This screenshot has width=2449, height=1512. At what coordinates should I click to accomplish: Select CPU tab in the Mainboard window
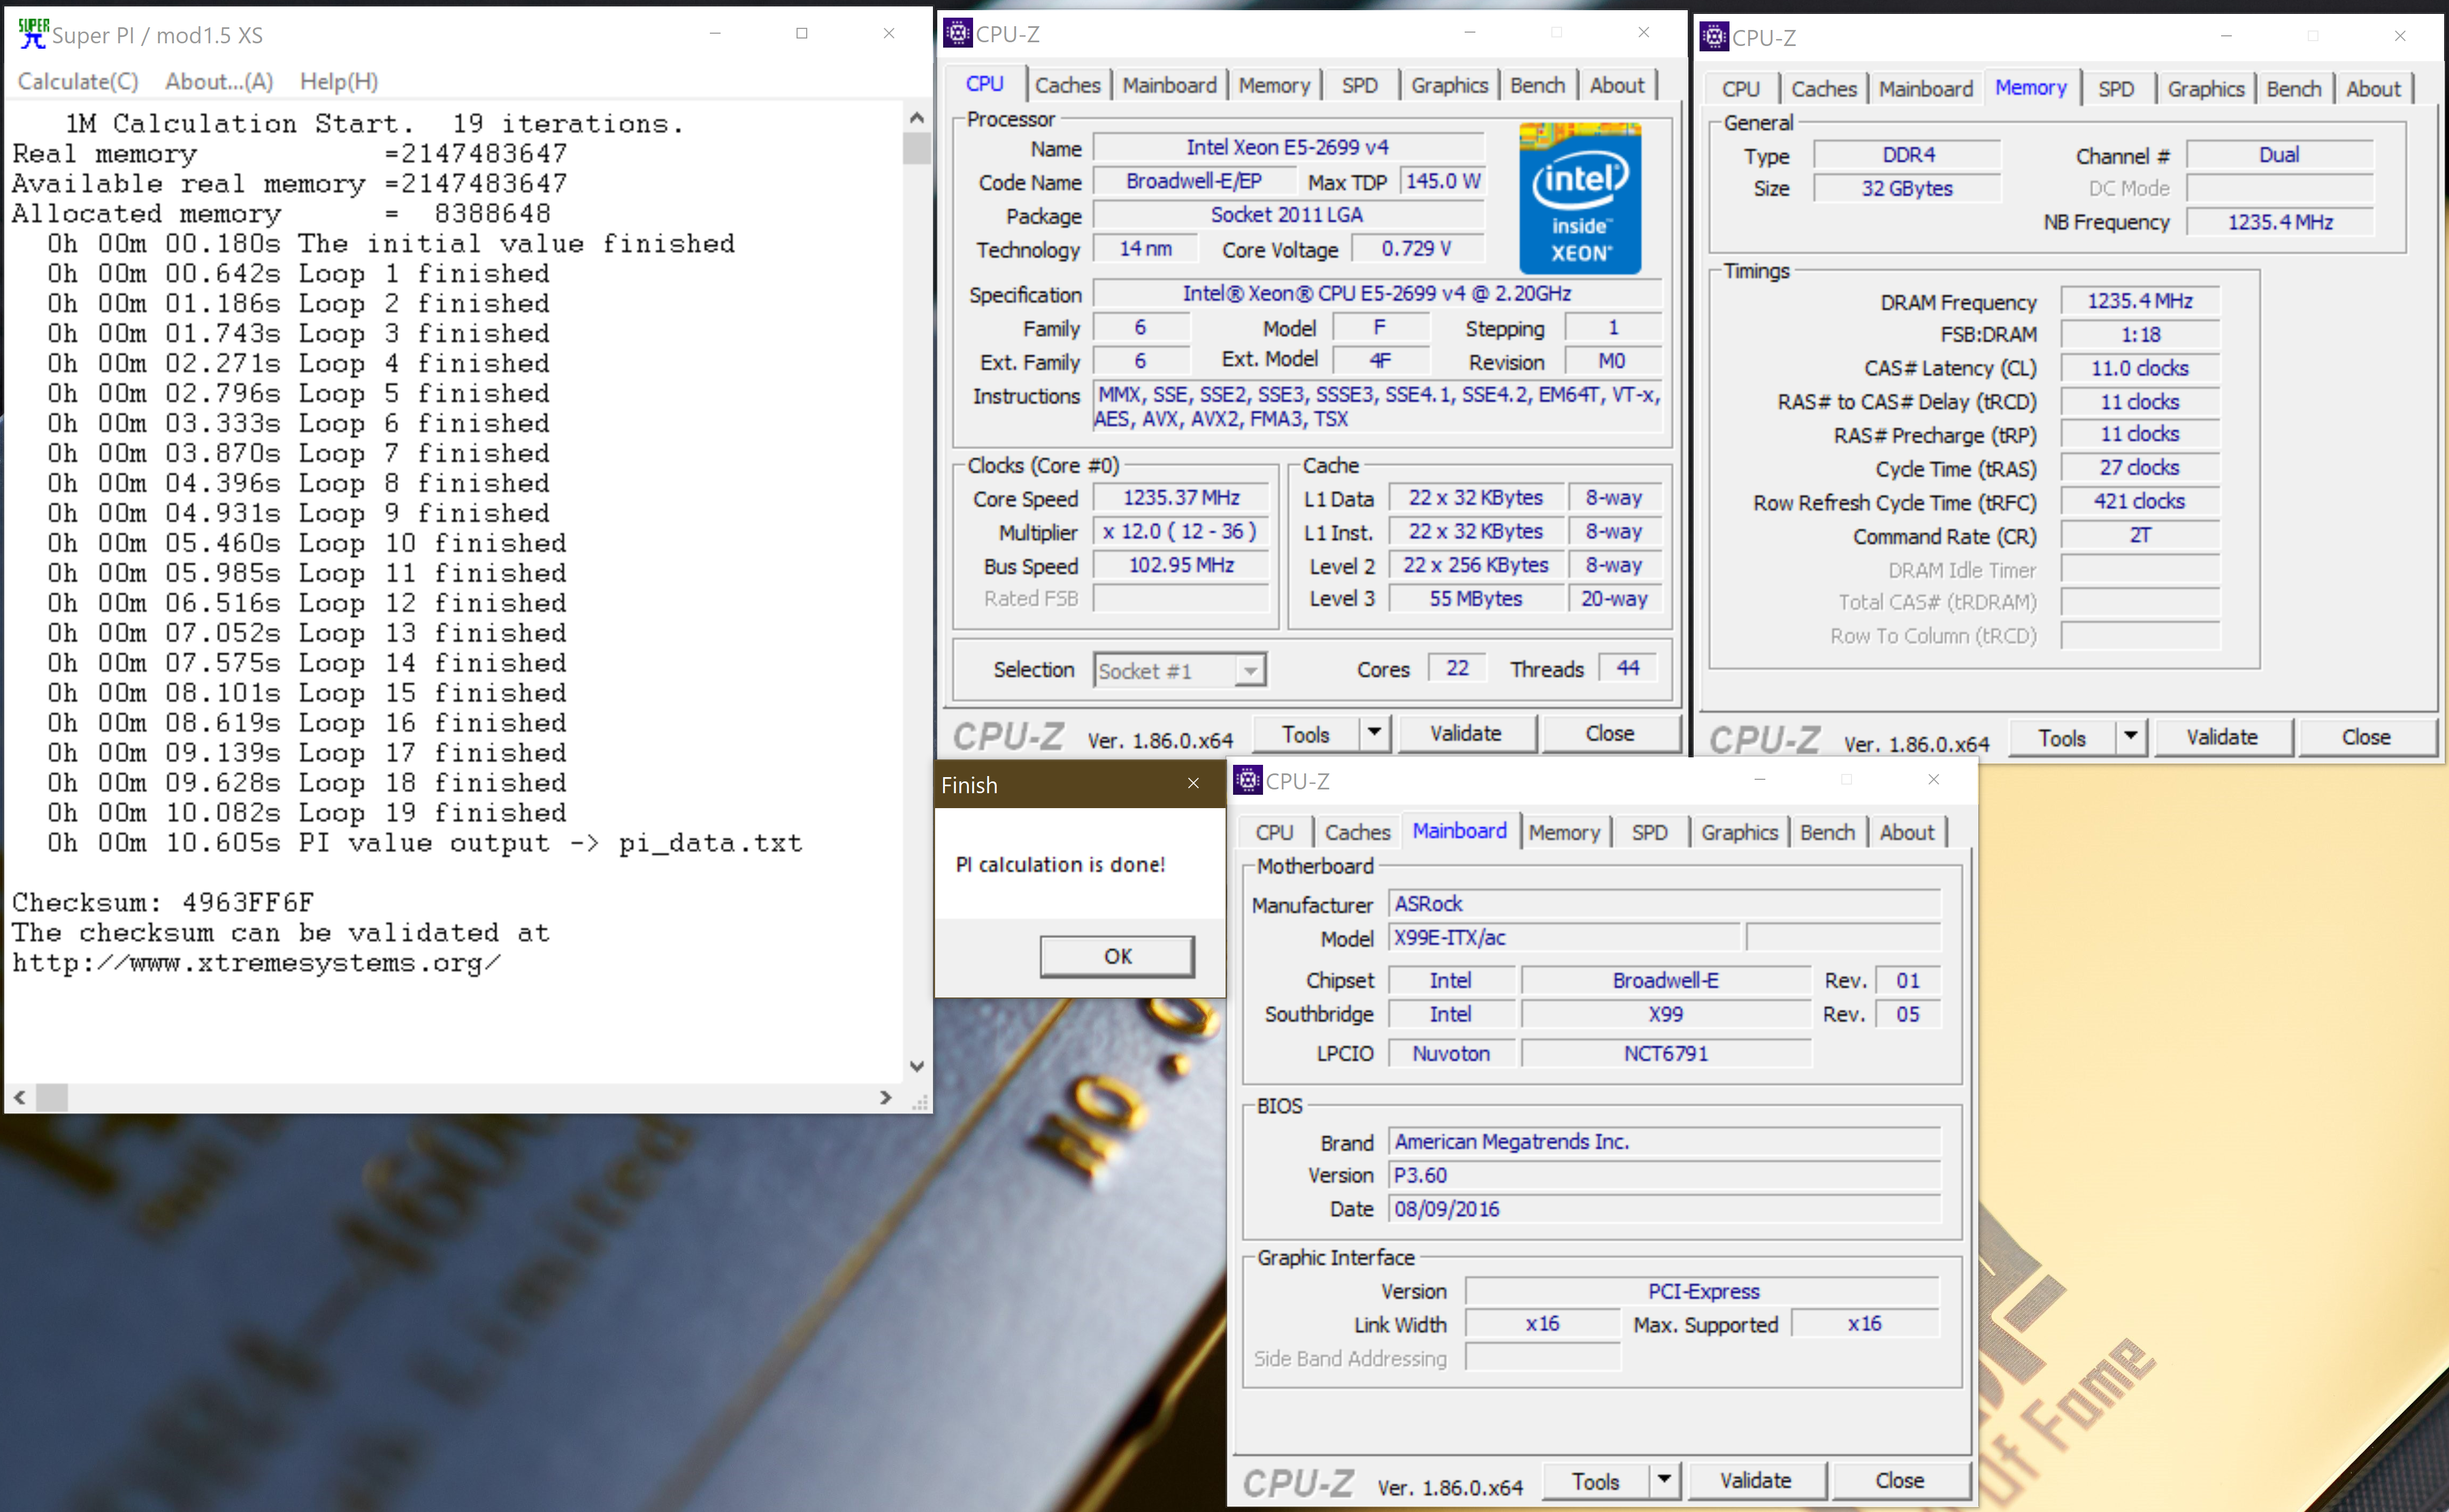click(x=1274, y=832)
